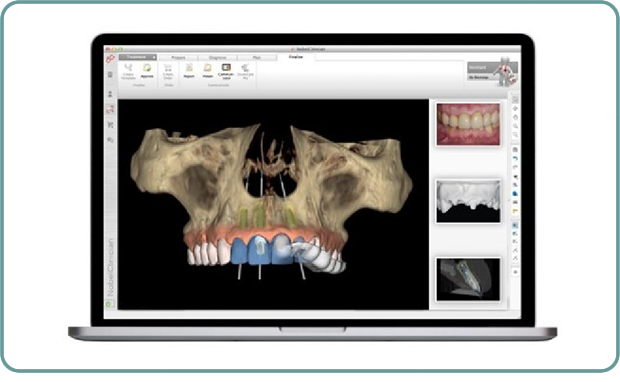Image resolution: width=620 pixels, height=382 pixels.
Task: Open the implant cross-section thumbnail
Action: point(468,280)
